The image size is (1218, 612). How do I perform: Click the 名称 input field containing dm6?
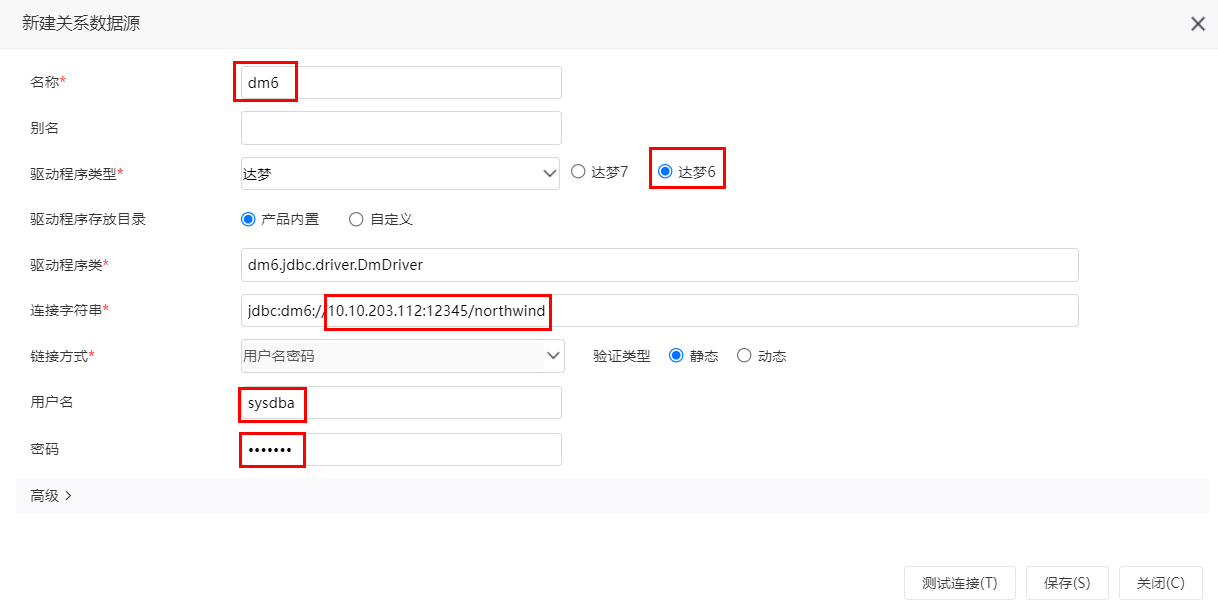tap(401, 83)
